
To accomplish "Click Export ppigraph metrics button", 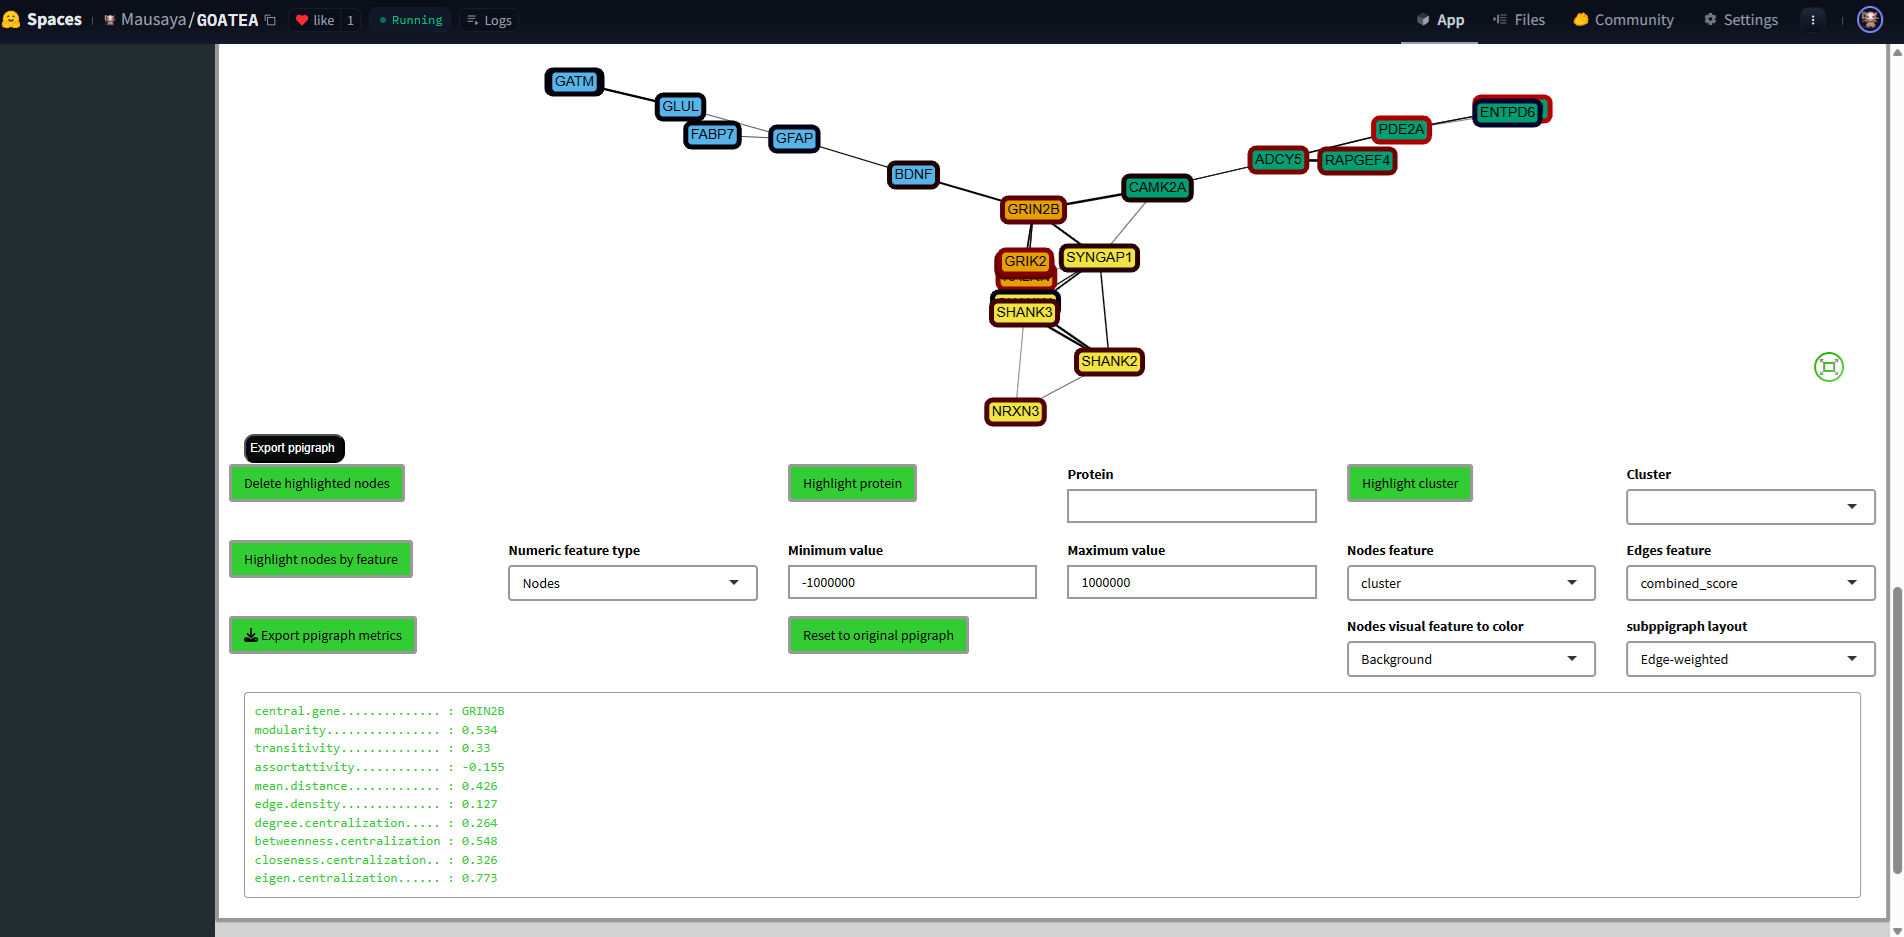I will point(322,635).
